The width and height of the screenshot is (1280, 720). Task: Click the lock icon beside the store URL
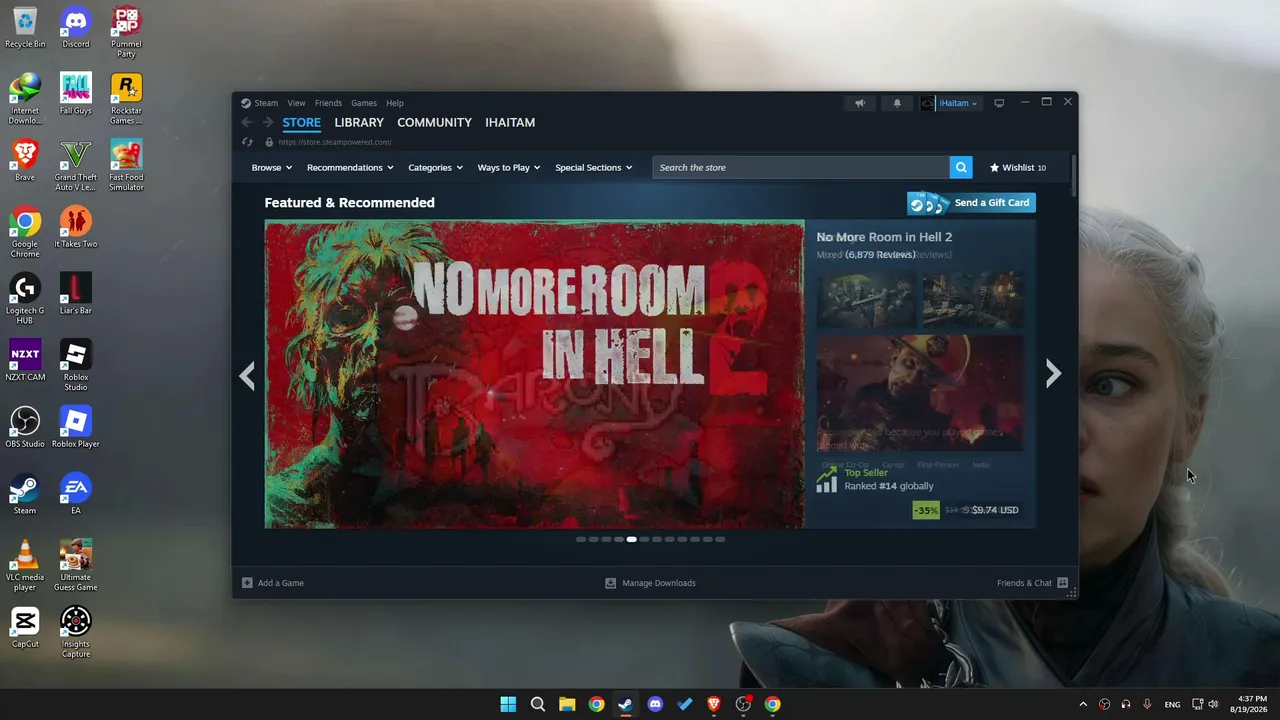269,142
